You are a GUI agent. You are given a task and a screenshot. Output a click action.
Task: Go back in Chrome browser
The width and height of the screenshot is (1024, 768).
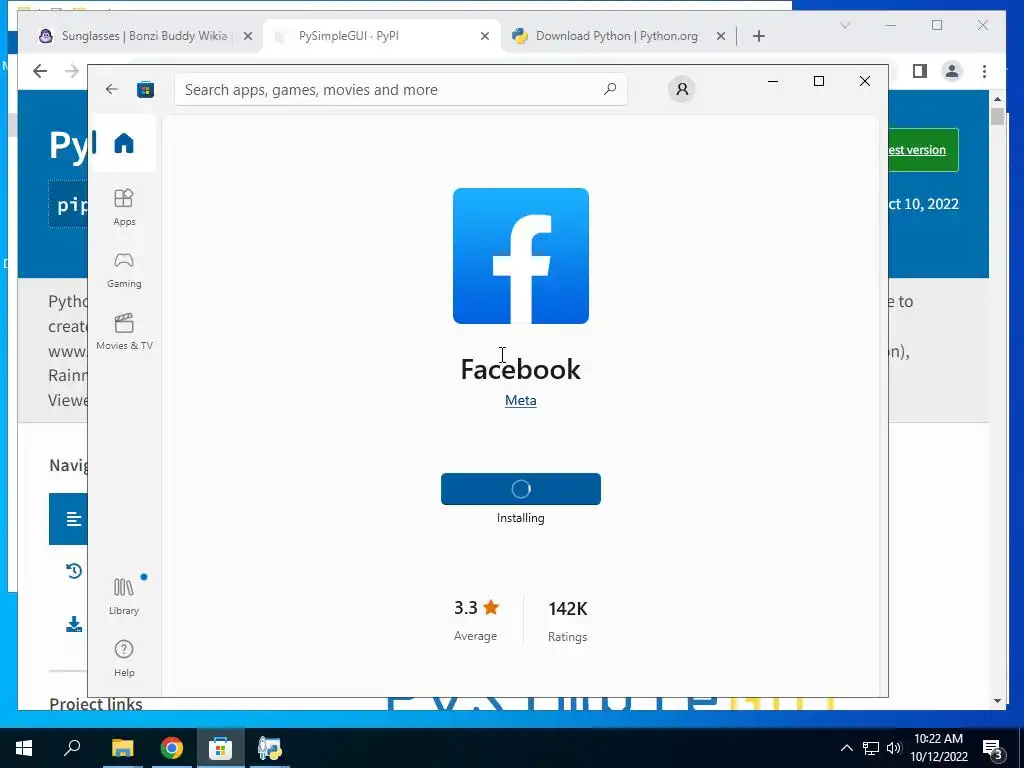coord(40,71)
